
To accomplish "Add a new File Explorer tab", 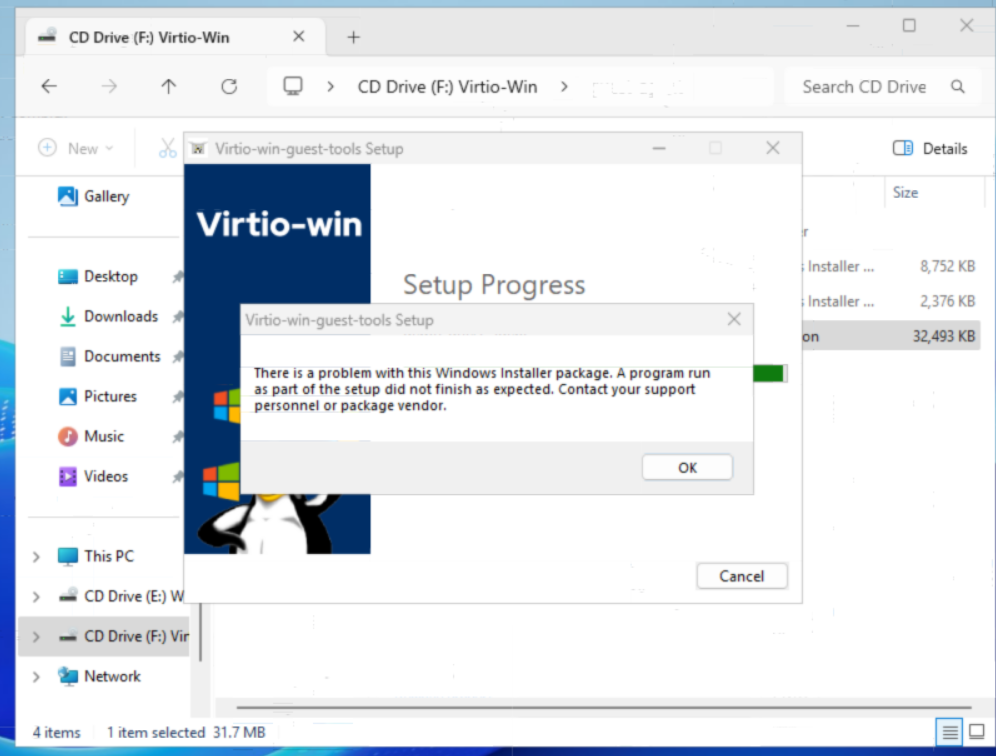I will [x=353, y=37].
